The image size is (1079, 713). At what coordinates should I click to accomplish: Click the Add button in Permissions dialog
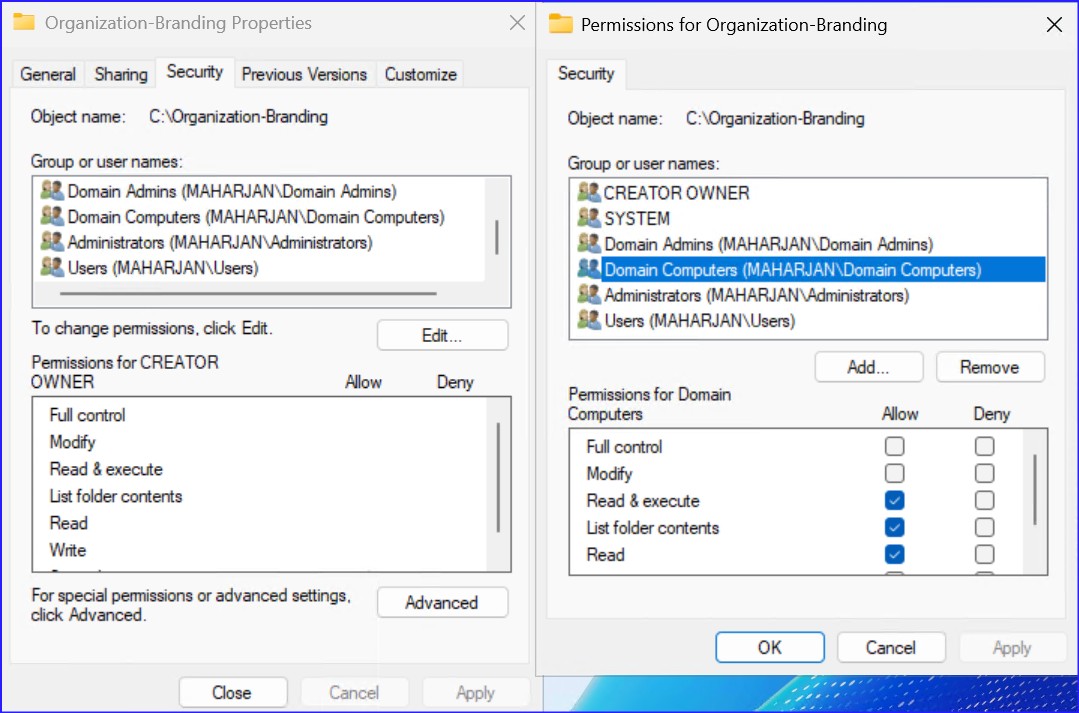point(868,366)
